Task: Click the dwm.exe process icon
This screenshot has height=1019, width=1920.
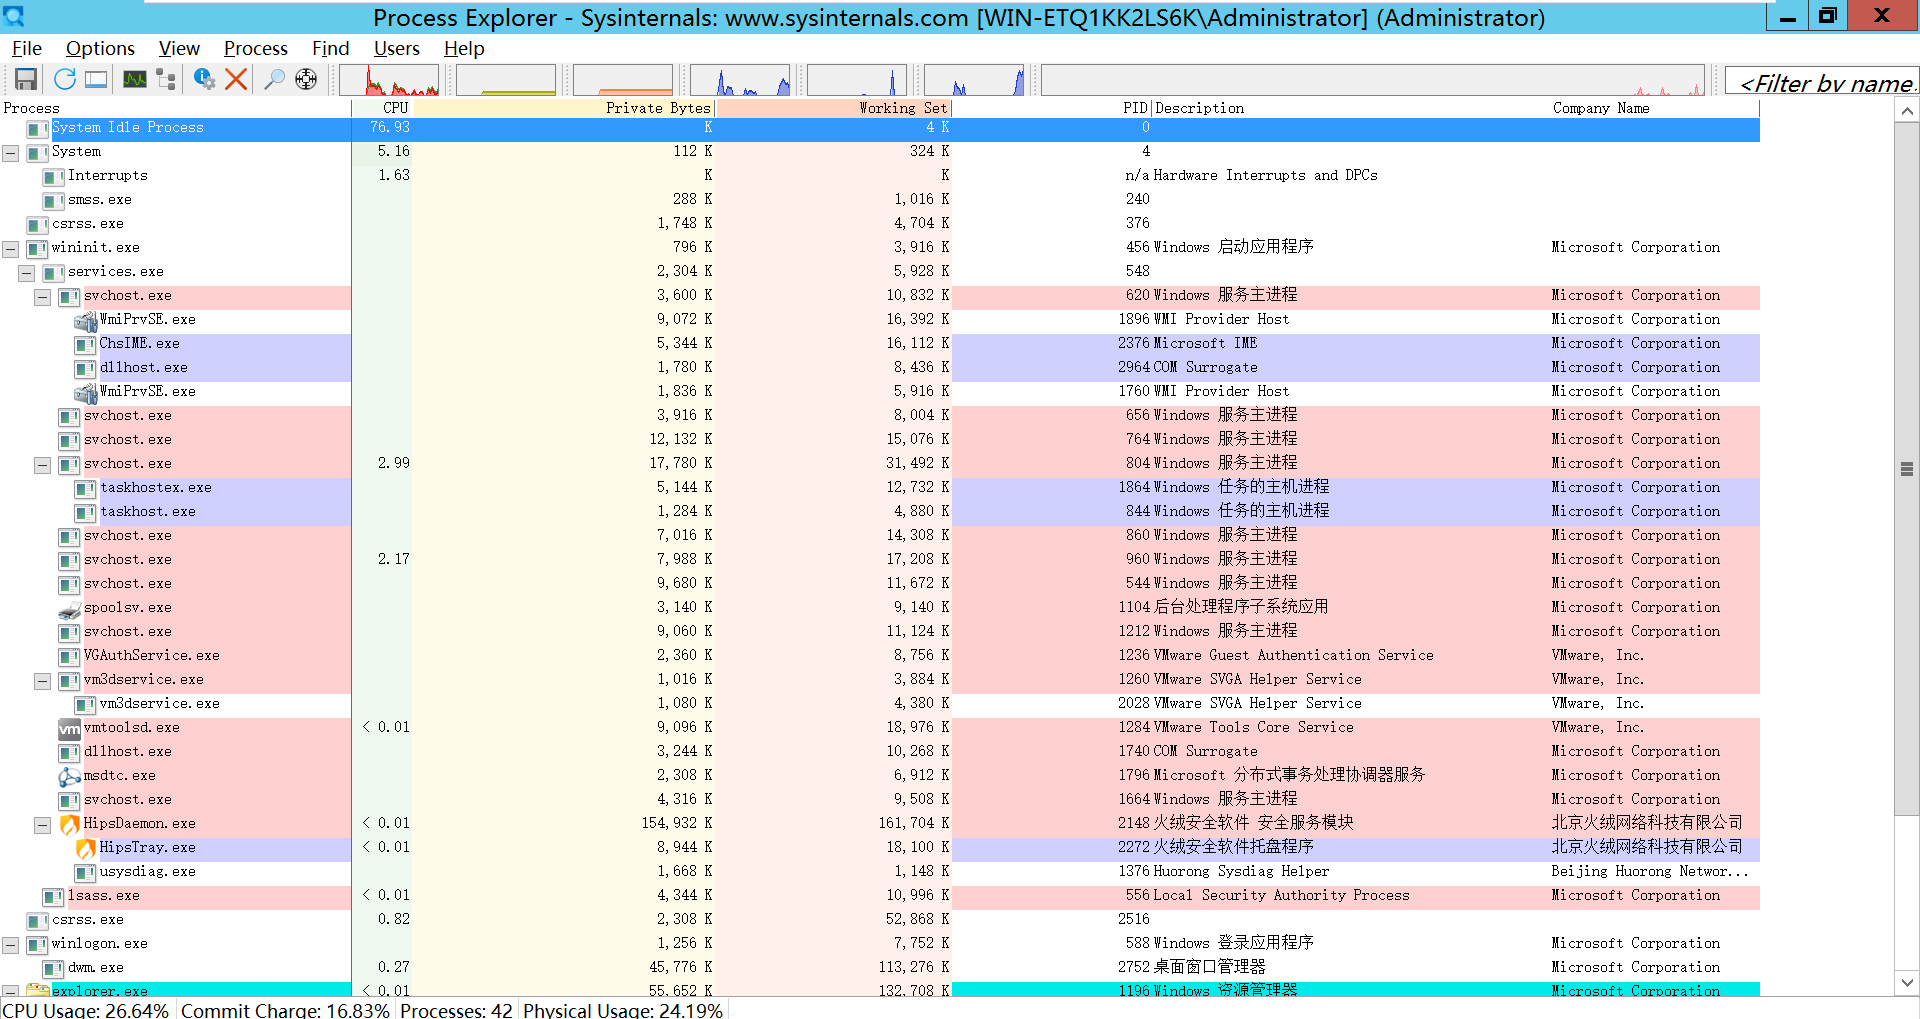Action: tap(54, 969)
